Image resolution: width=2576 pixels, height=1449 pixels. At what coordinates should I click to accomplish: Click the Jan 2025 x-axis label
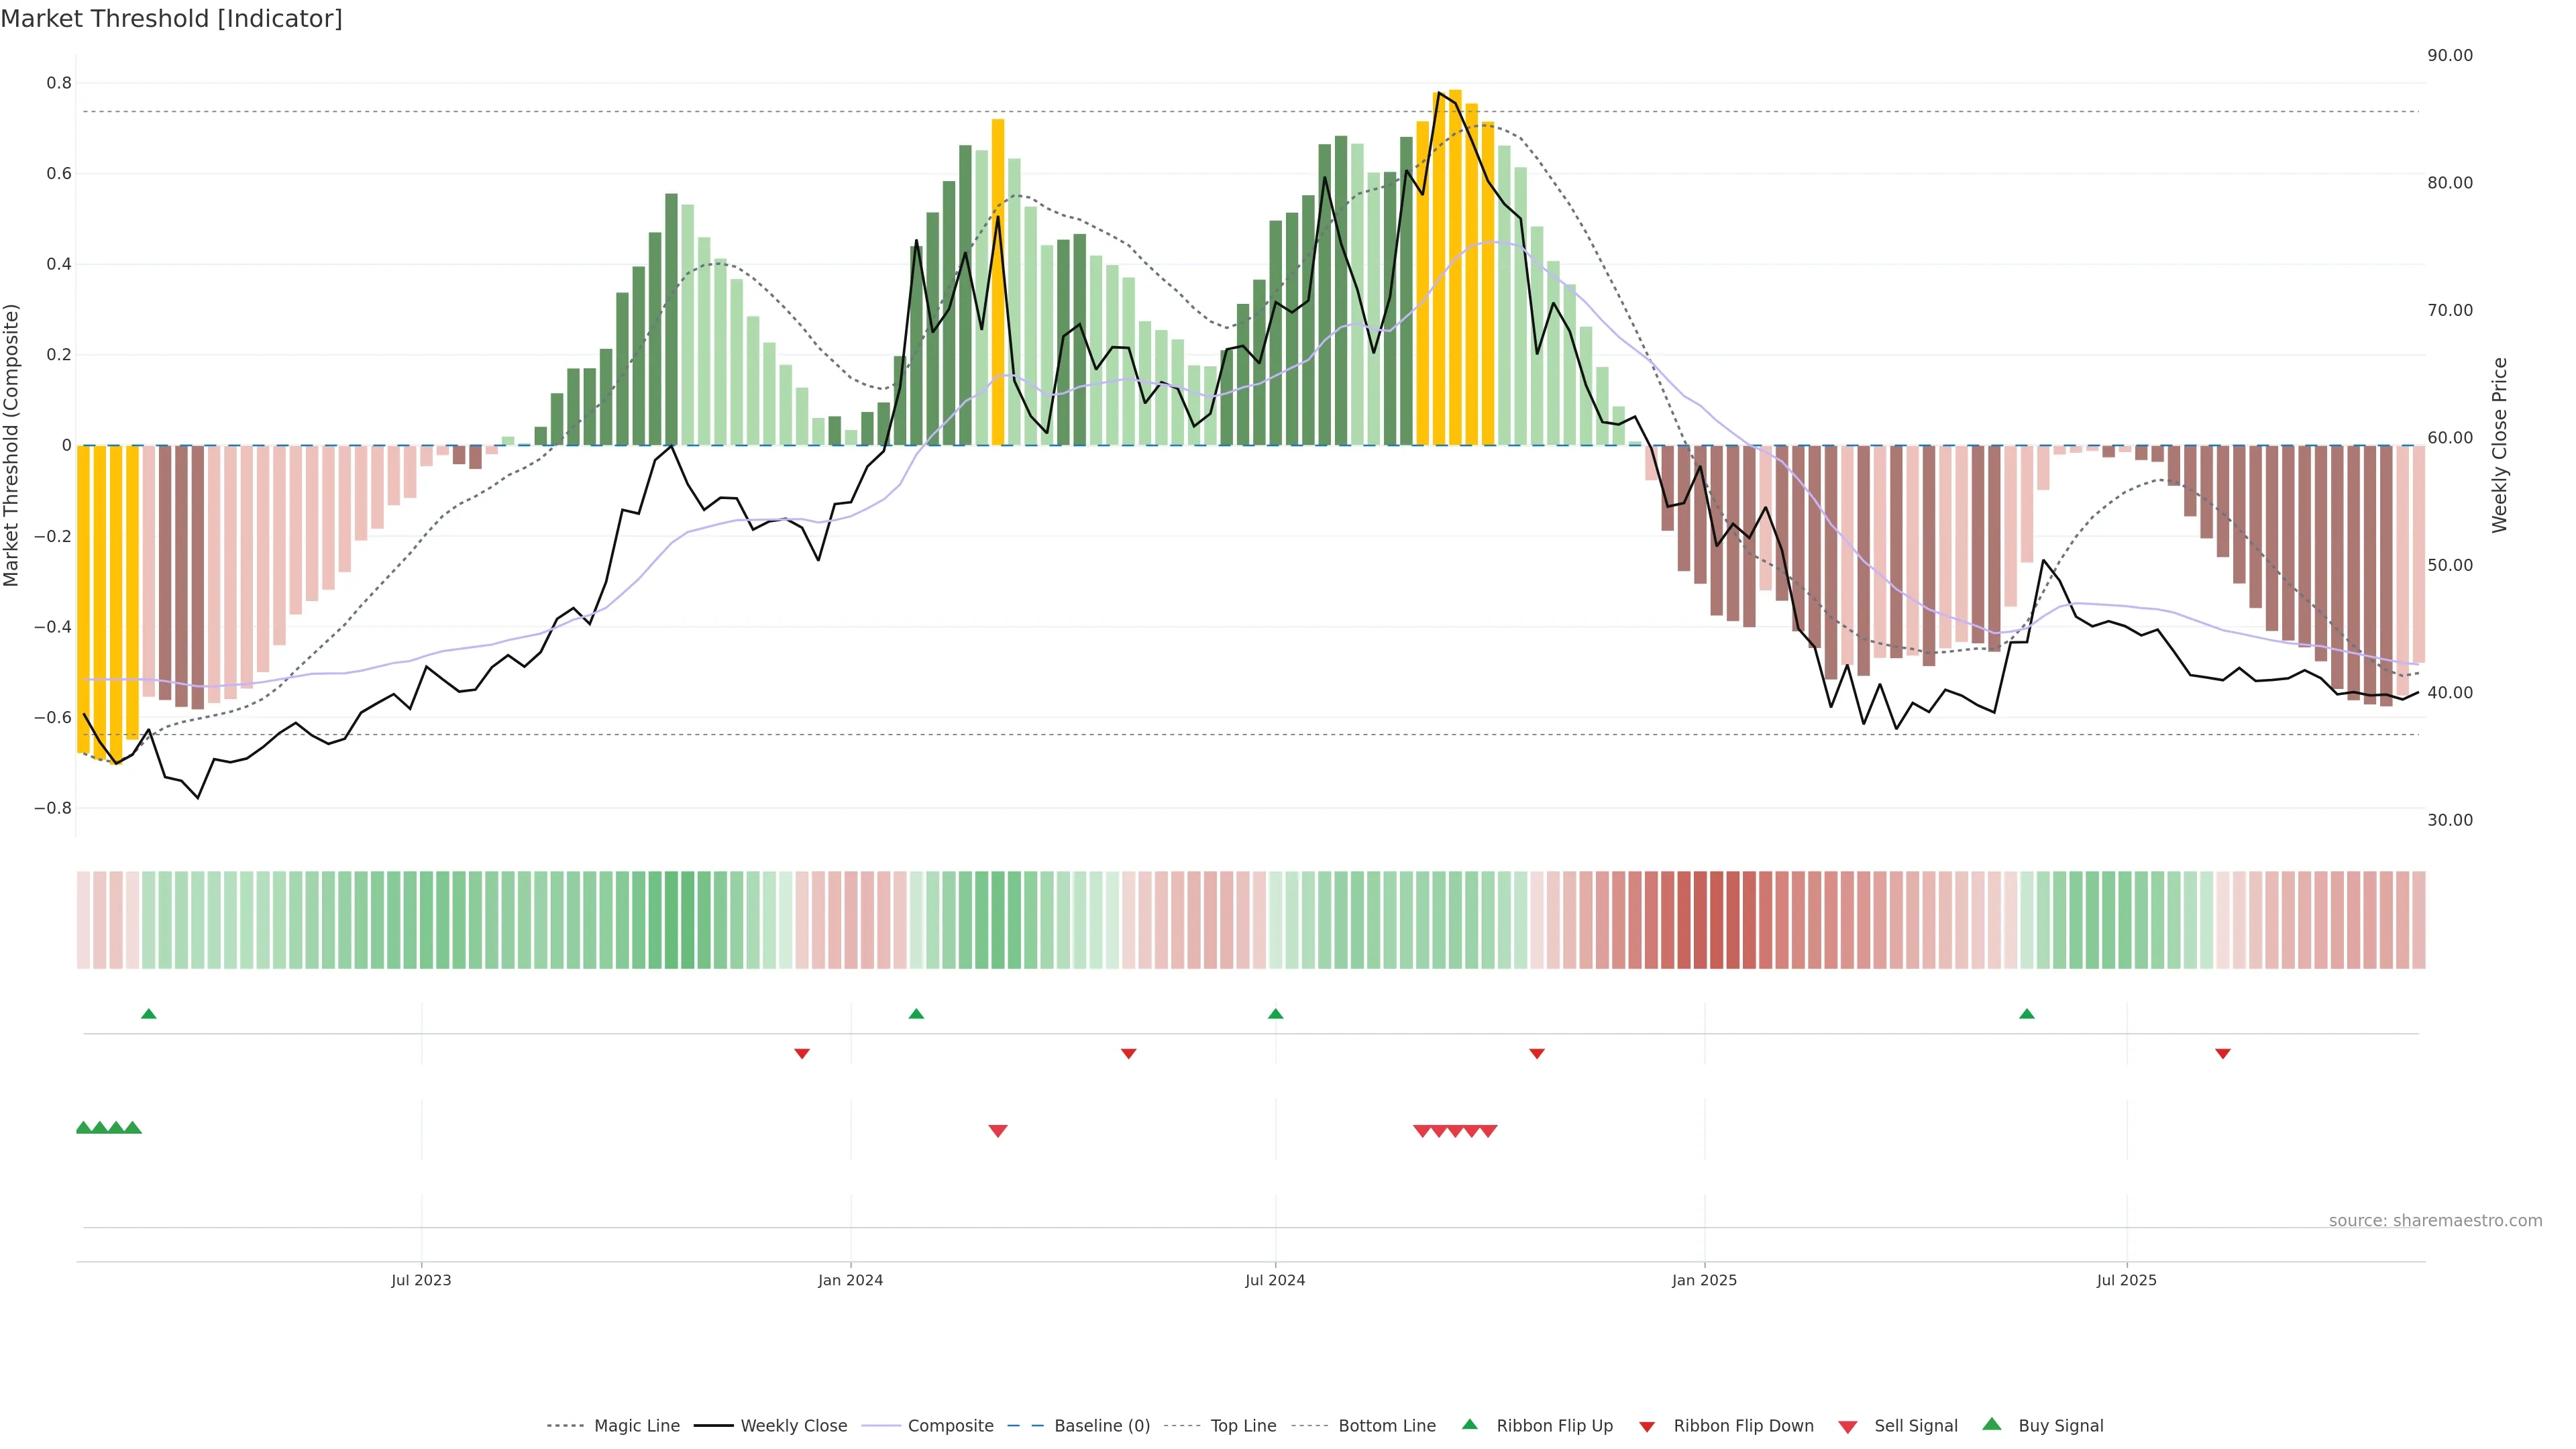coord(1704,1280)
